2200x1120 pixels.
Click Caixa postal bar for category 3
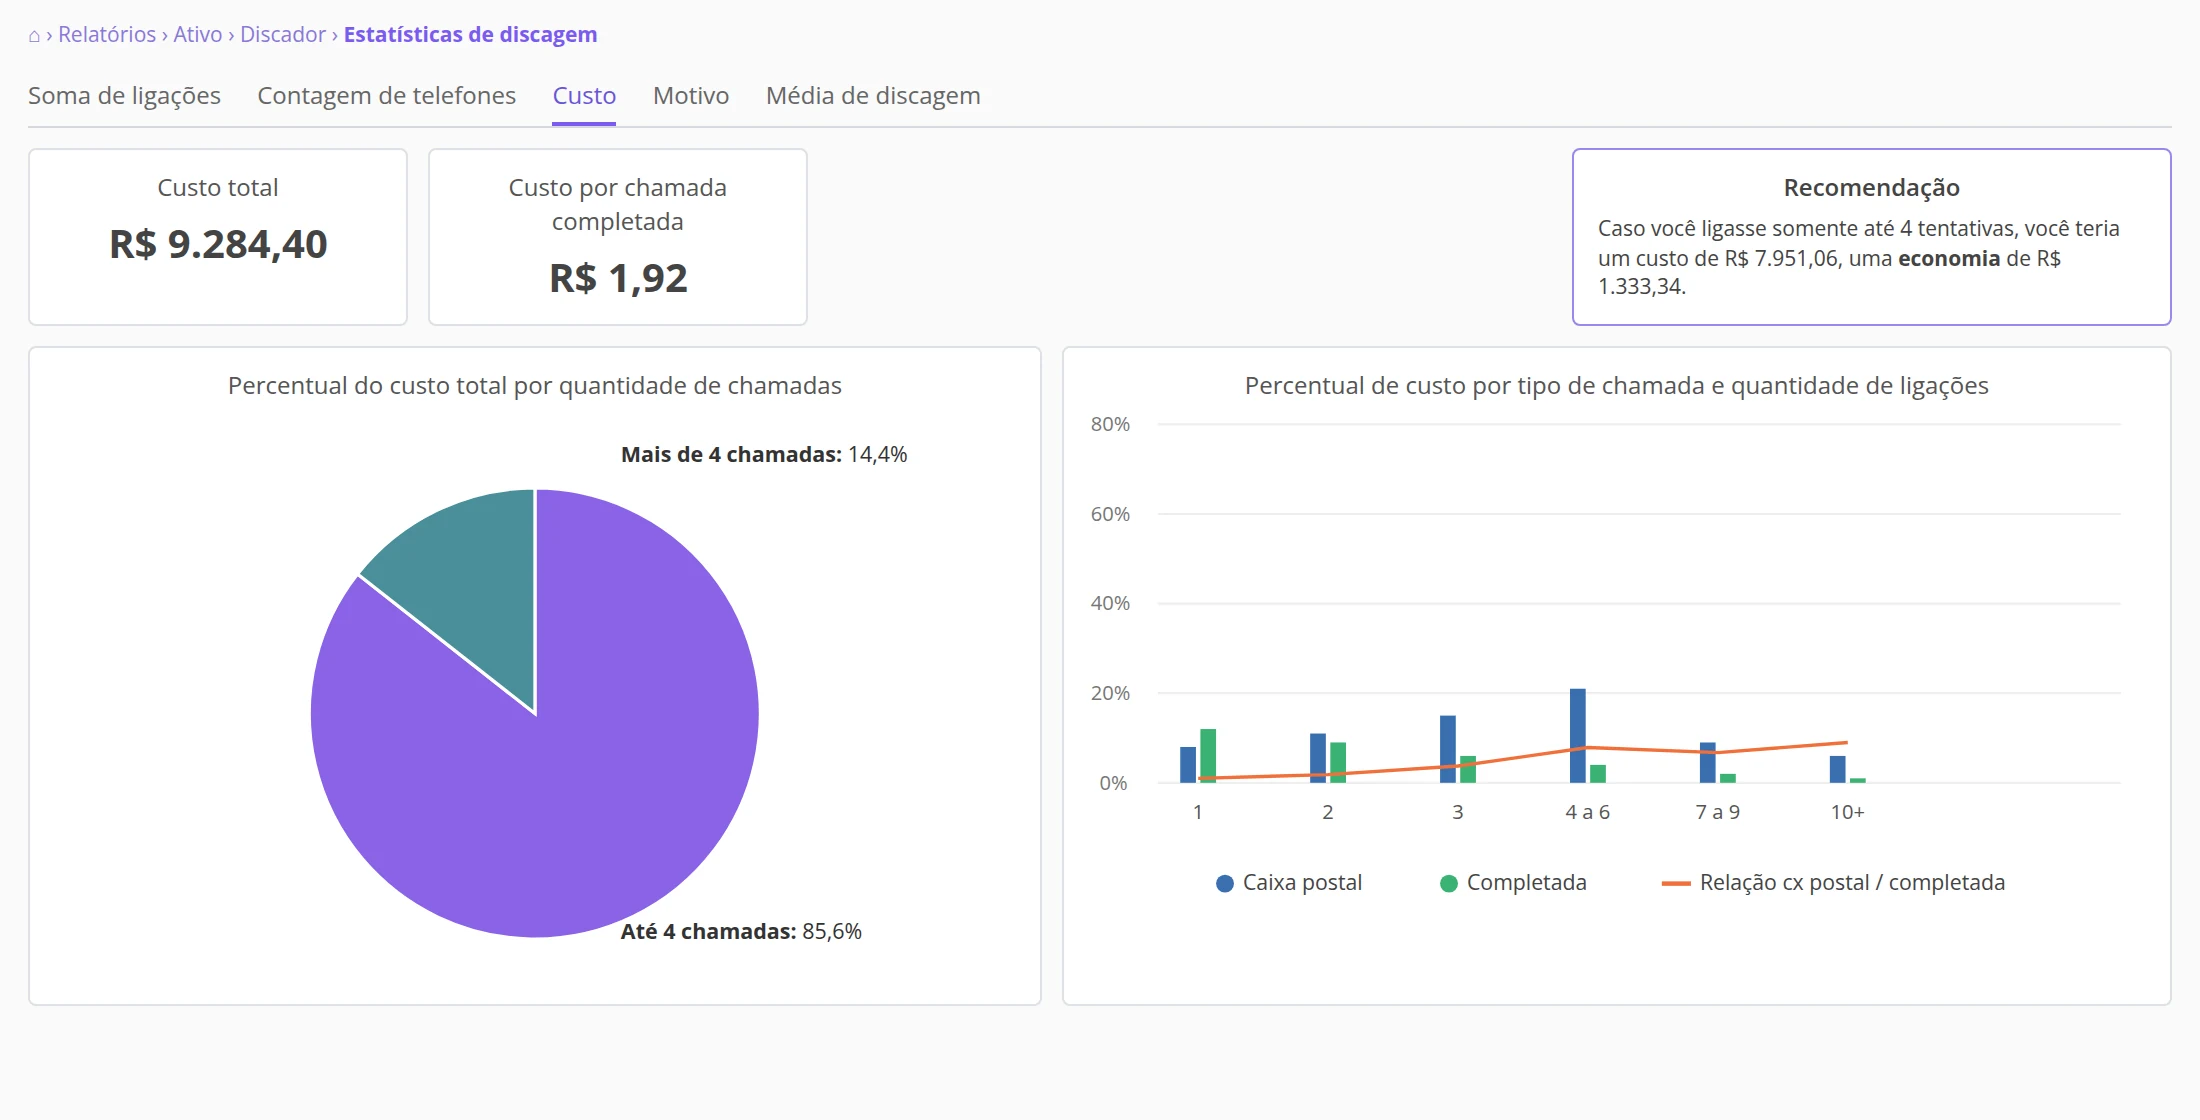click(x=1447, y=749)
